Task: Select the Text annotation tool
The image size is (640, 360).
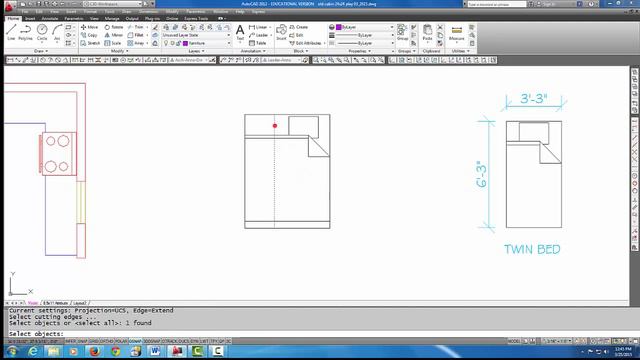Action: coord(240,33)
